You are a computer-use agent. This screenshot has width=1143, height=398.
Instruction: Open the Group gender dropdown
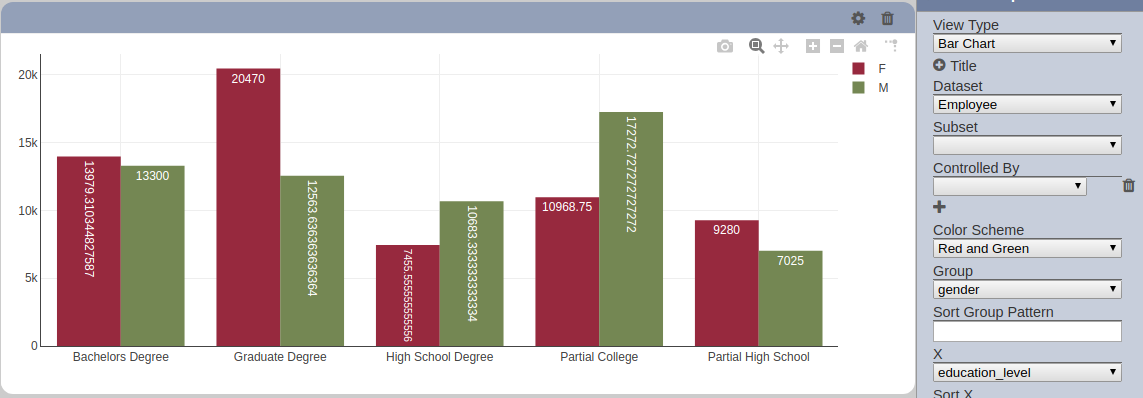click(x=1027, y=289)
